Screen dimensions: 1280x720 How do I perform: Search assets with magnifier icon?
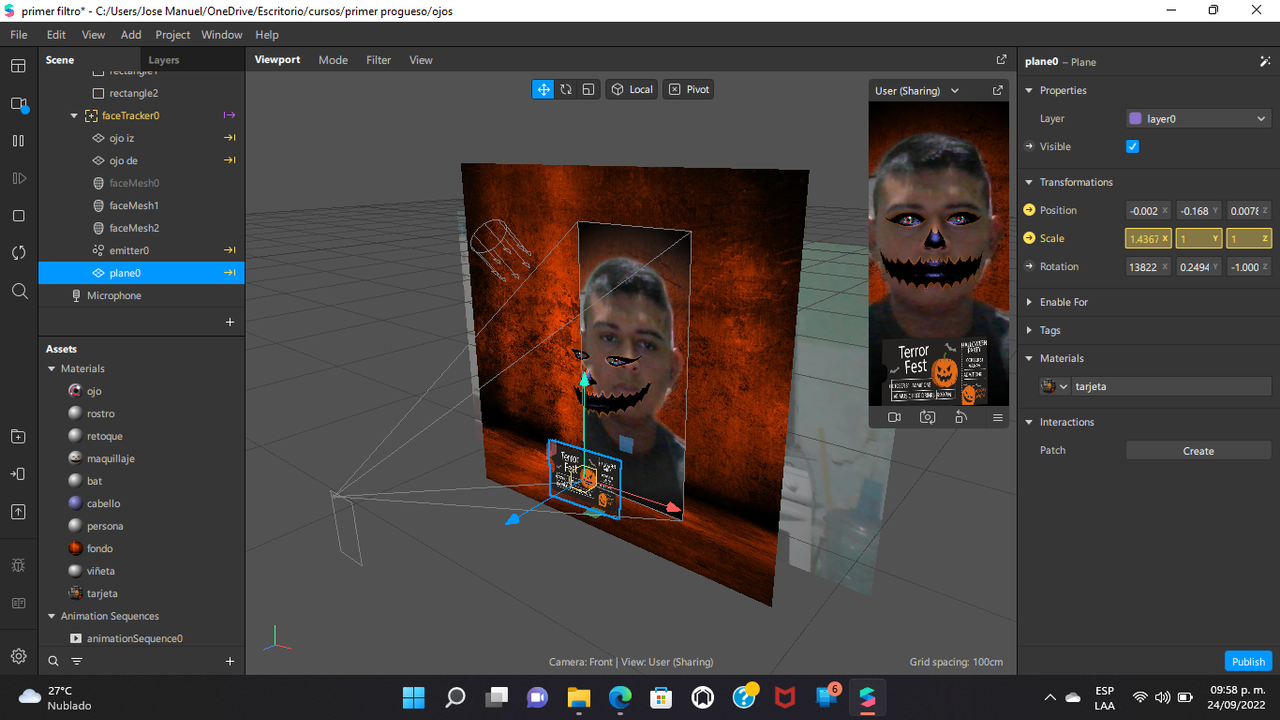coord(54,661)
